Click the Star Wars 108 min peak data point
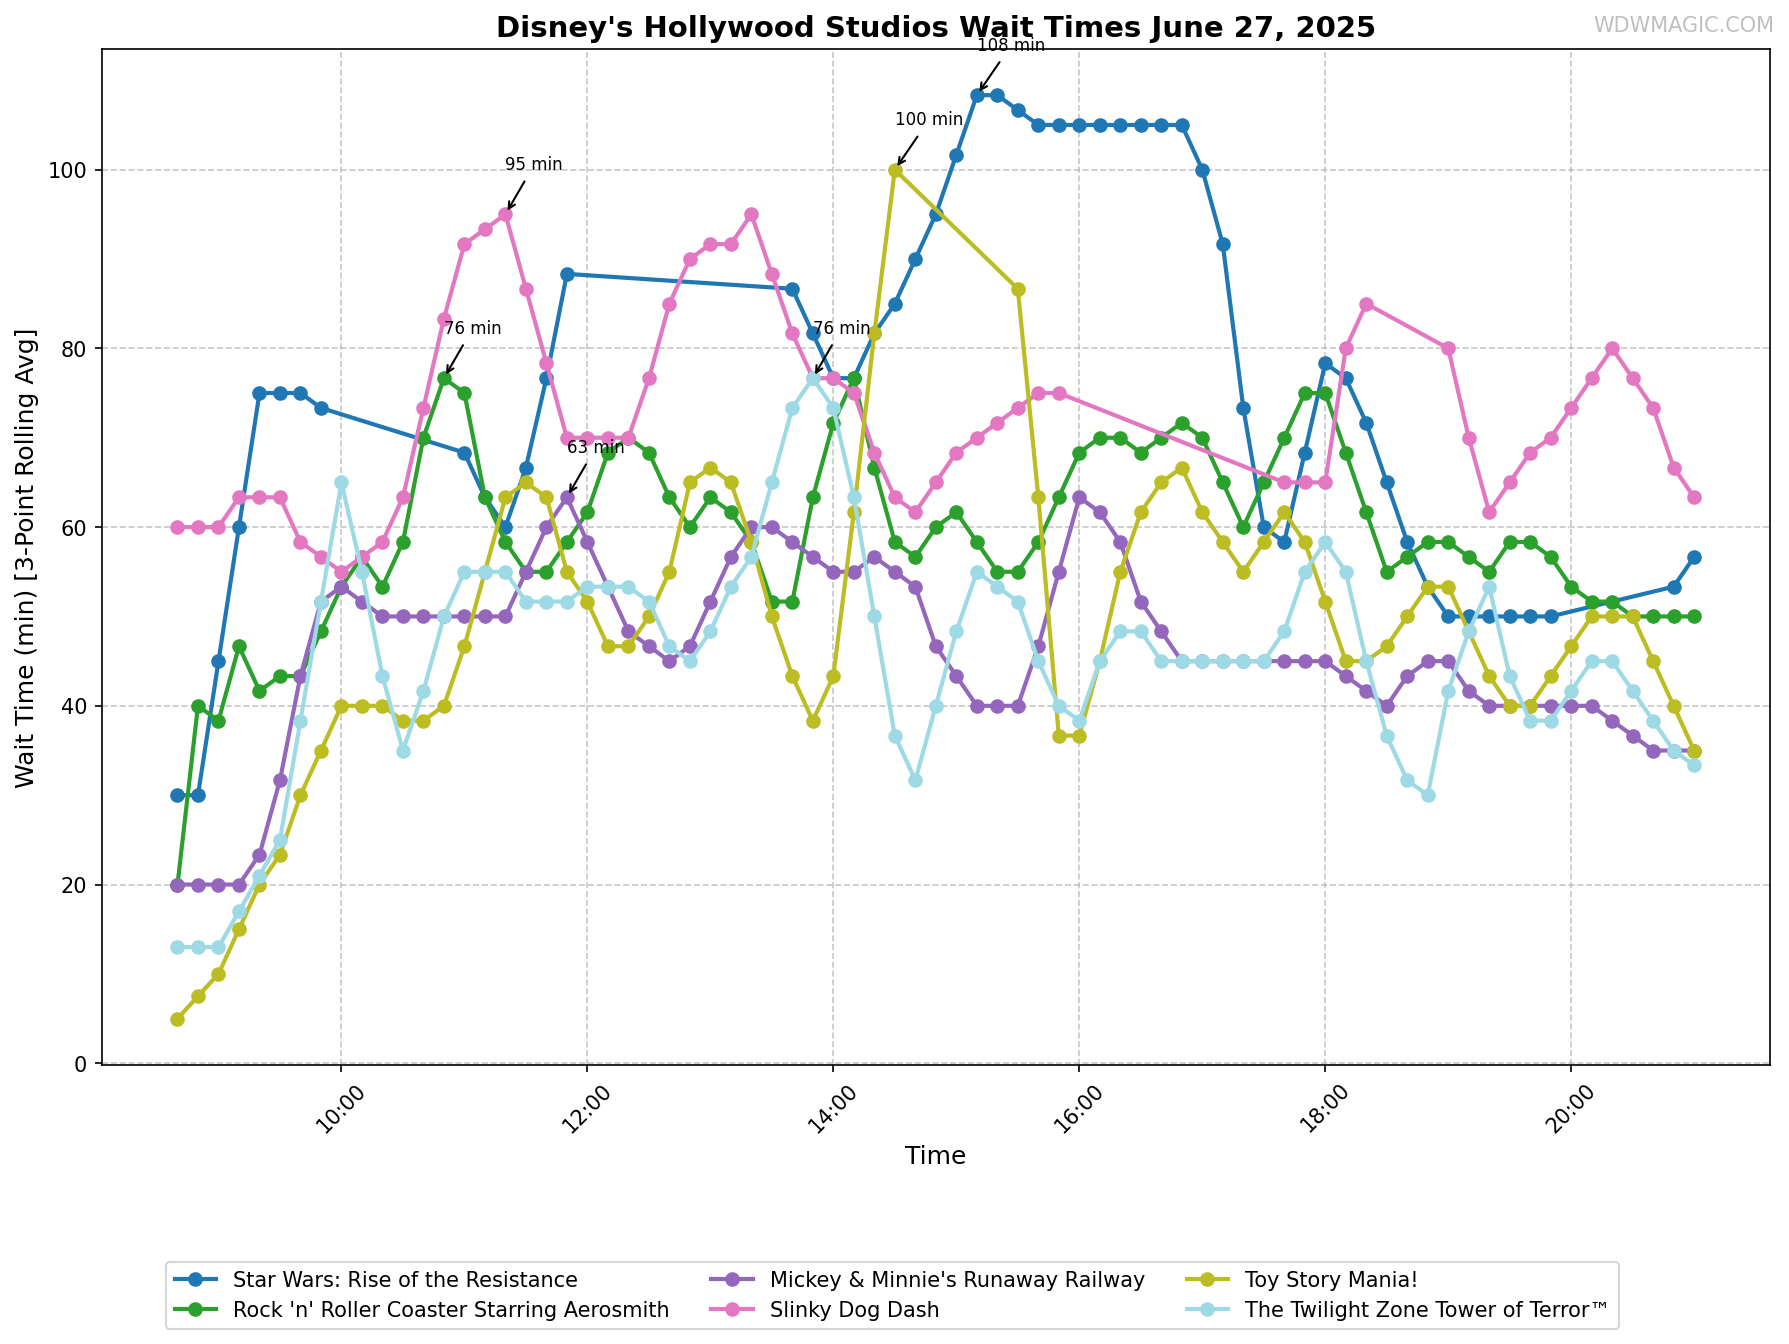1789x1344 pixels. [x=977, y=95]
